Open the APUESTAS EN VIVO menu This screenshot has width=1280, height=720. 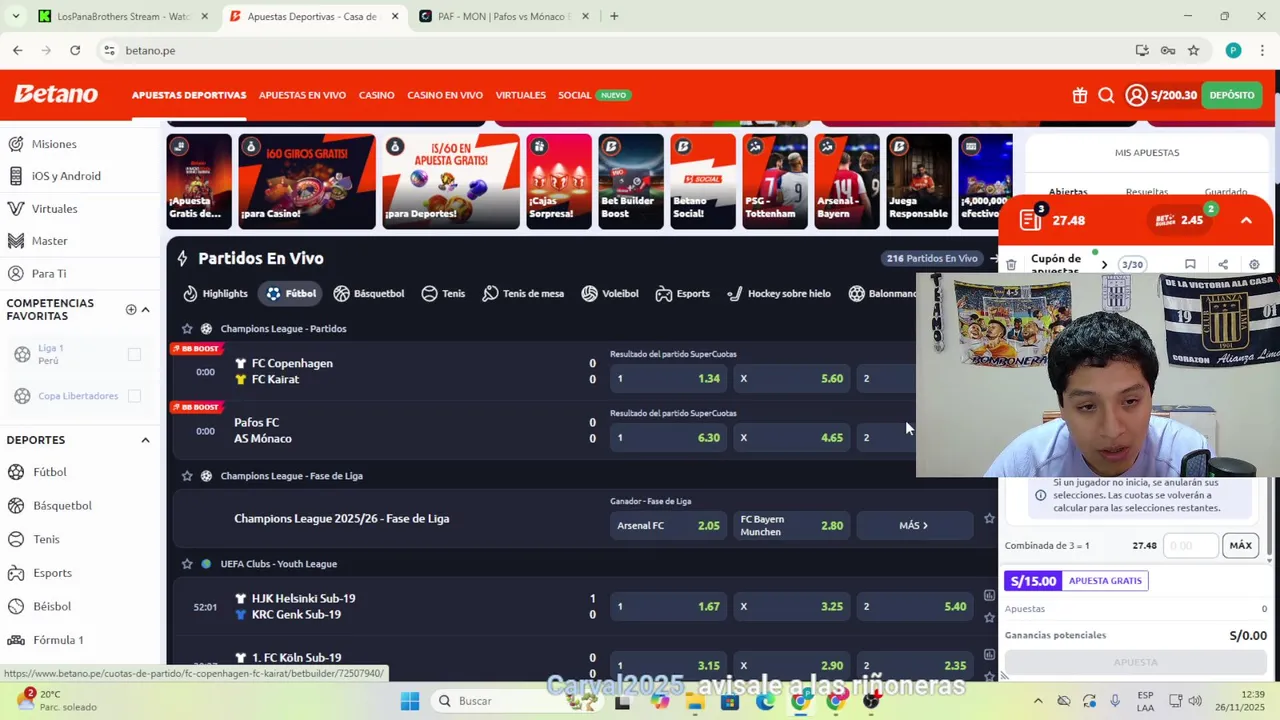(x=302, y=95)
